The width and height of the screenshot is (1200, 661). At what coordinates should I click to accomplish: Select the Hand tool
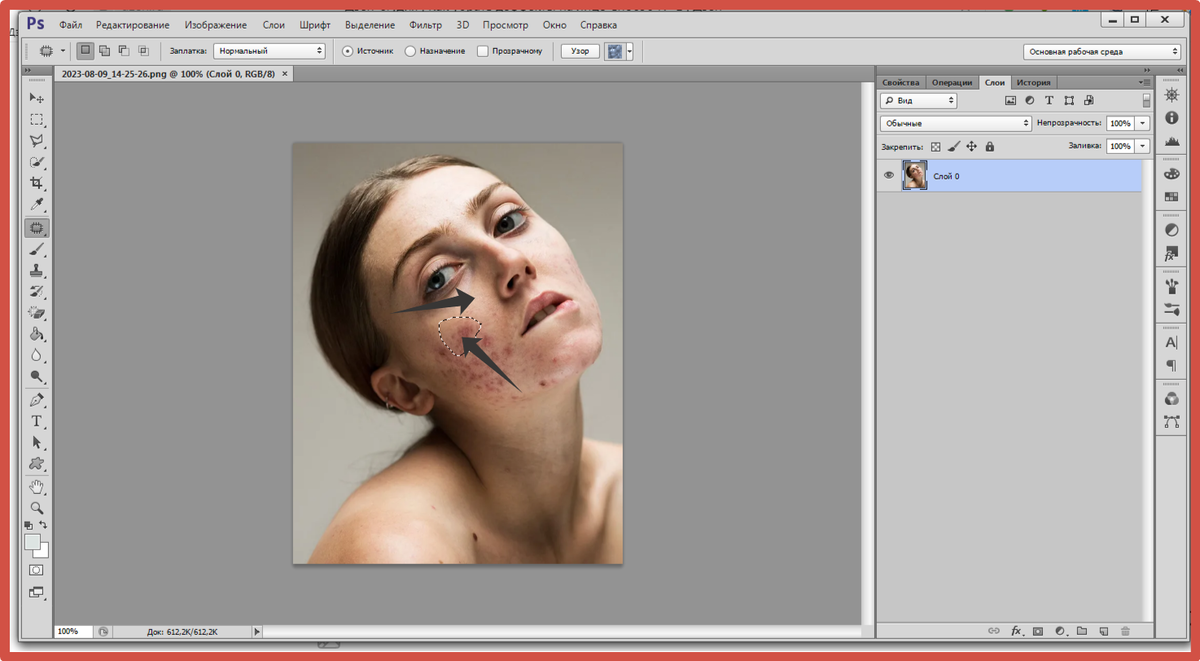pyautogui.click(x=37, y=487)
